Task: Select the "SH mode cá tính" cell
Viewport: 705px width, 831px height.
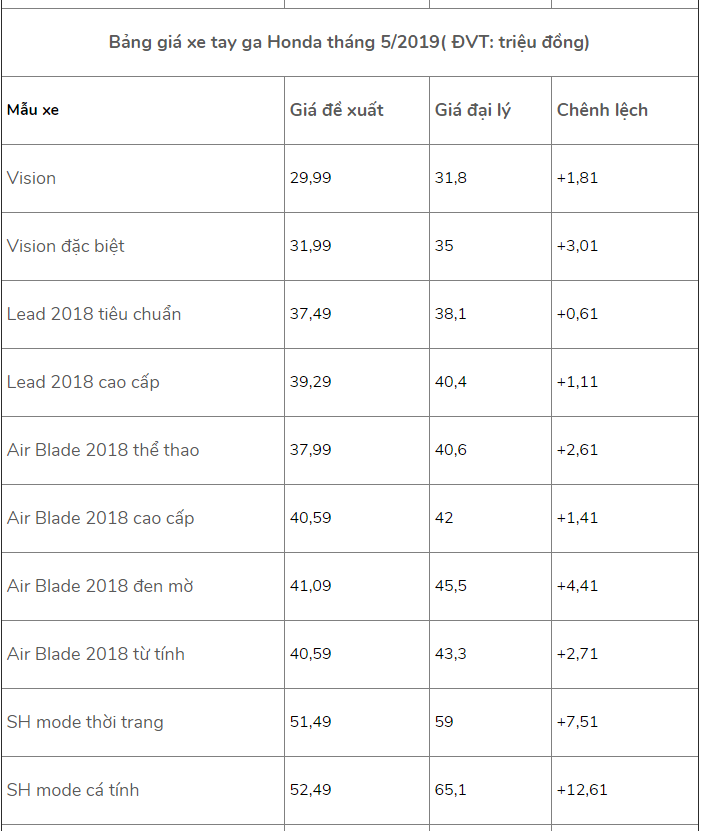Action: point(73,790)
